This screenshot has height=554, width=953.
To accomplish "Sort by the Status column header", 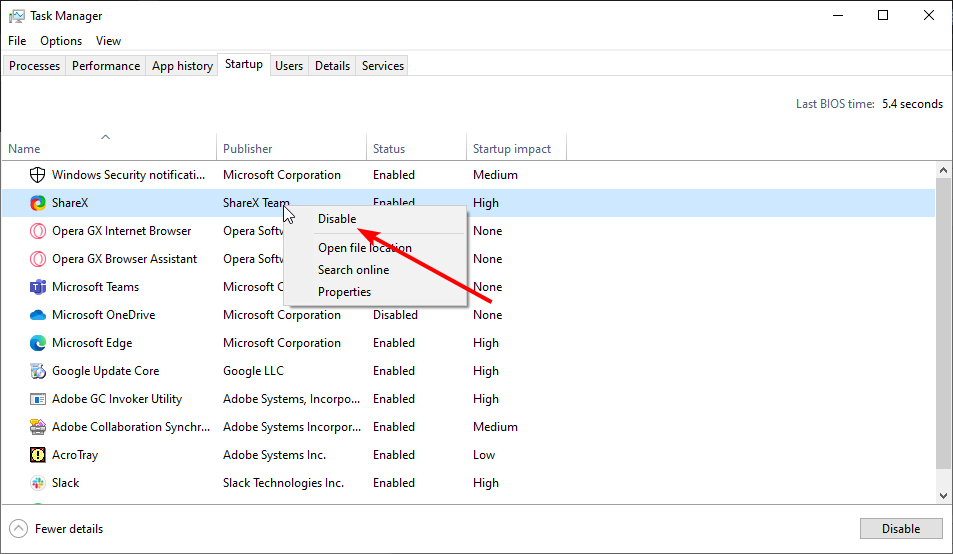I will [x=389, y=149].
